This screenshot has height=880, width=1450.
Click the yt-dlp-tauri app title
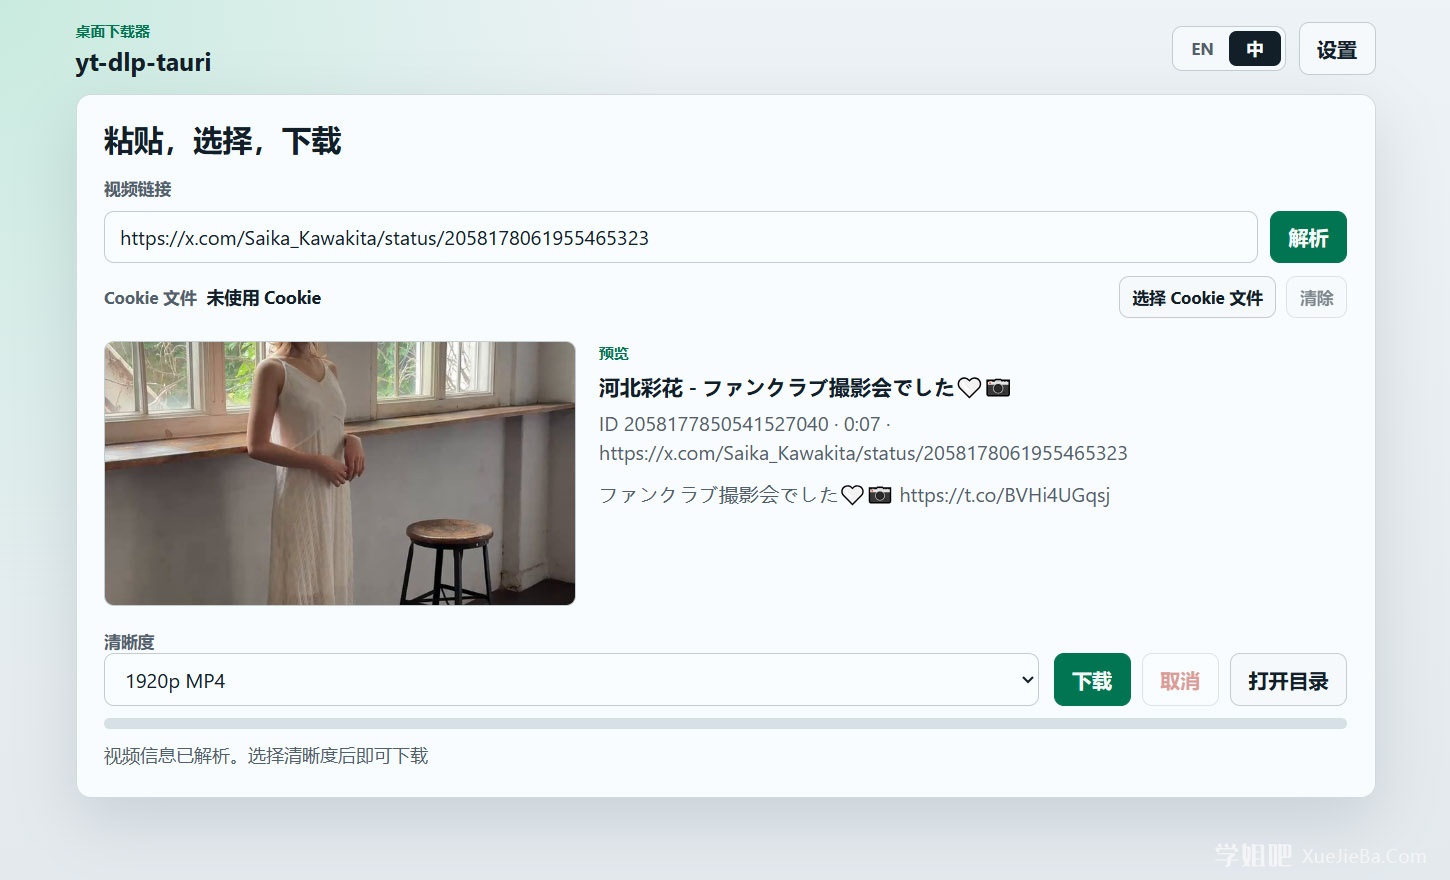pos(143,62)
